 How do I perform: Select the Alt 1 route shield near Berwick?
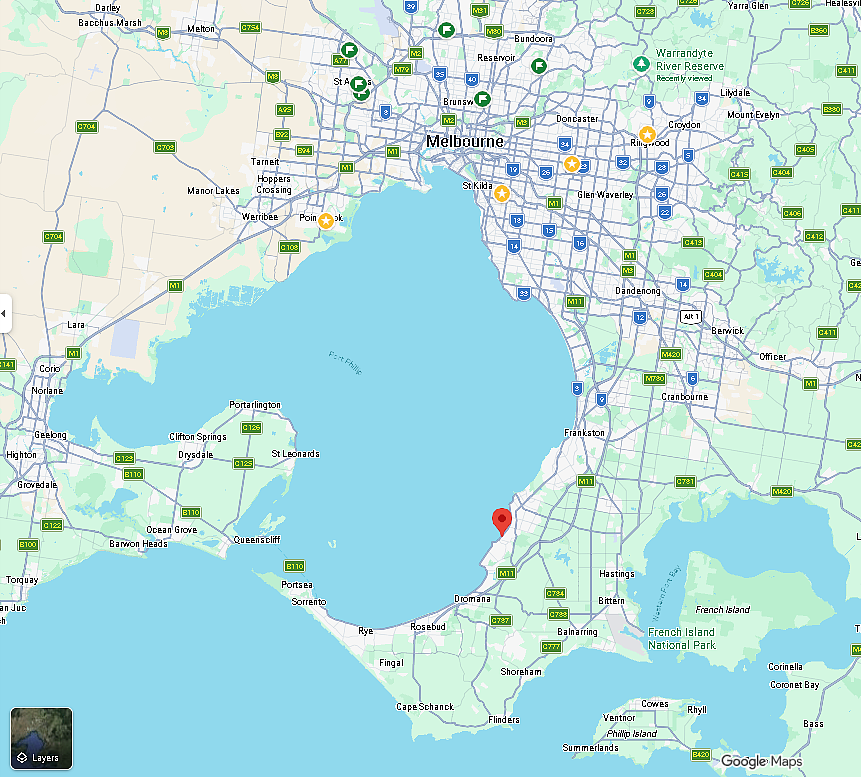[x=691, y=316]
